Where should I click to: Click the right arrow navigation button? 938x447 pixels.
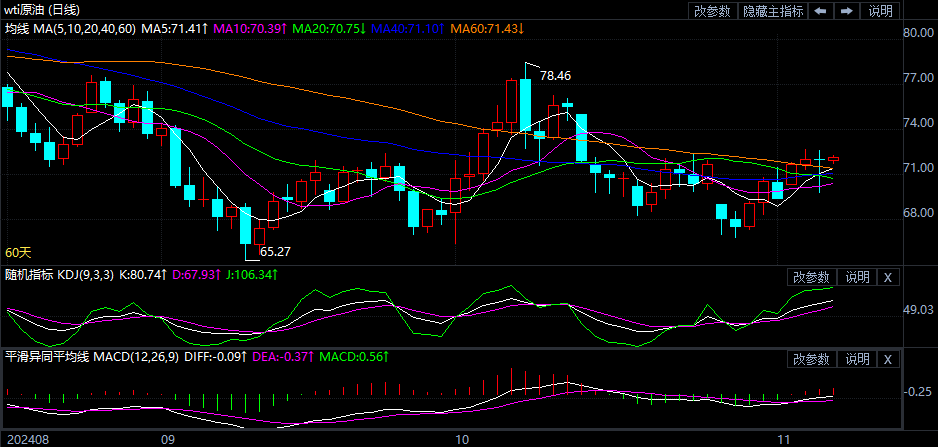[x=847, y=11]
